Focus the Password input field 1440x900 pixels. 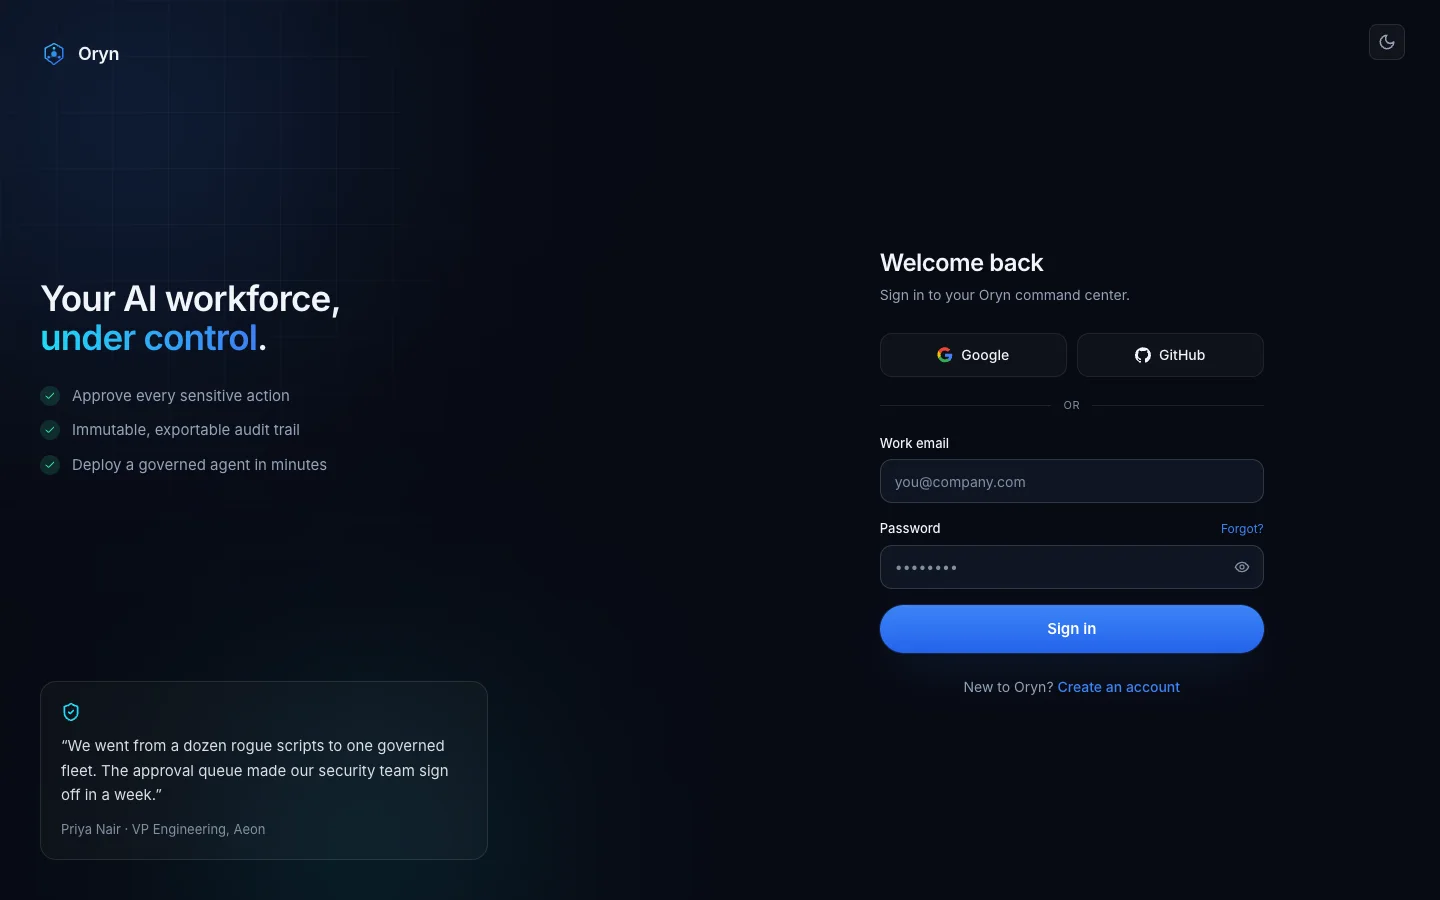(x=1072, y=567)
